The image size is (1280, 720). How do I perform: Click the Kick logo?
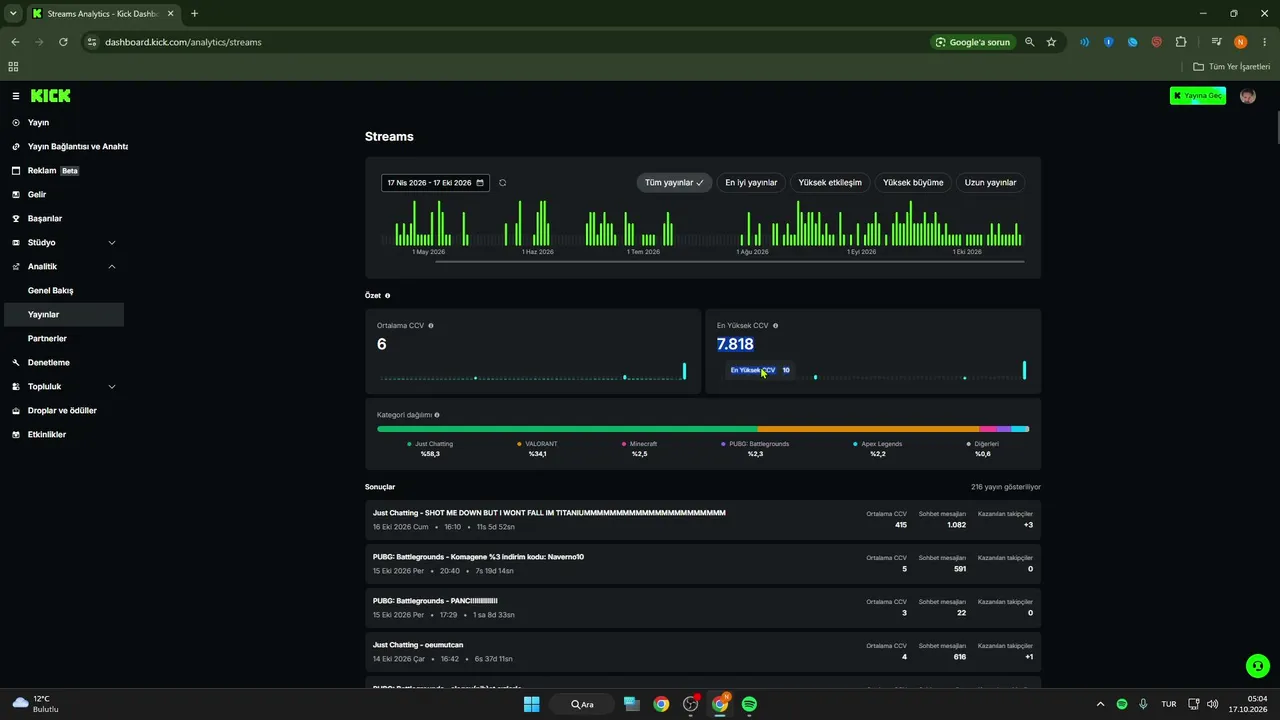click(x=50, y=96)
